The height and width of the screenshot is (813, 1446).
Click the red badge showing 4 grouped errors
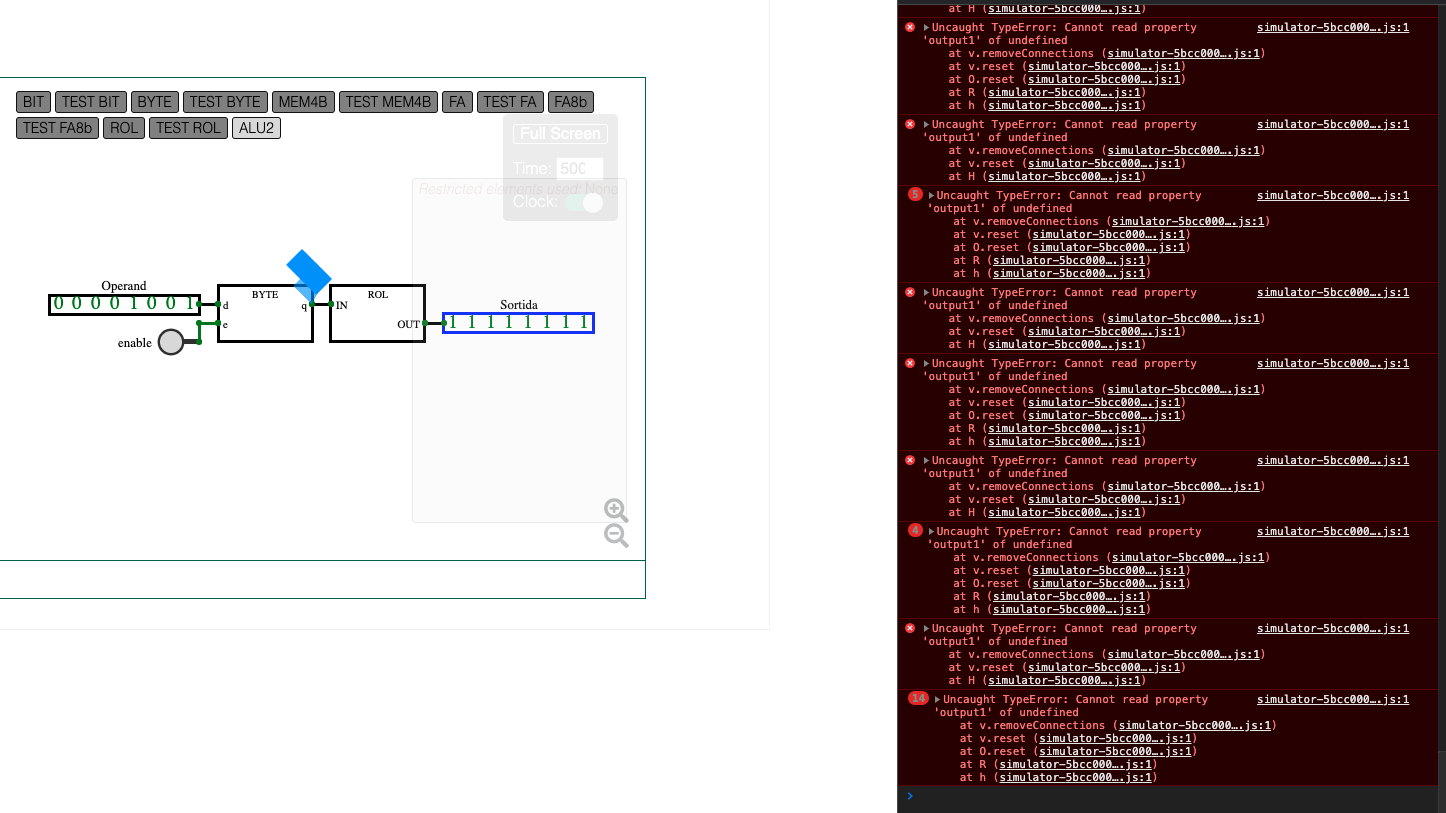pos(917,531)
